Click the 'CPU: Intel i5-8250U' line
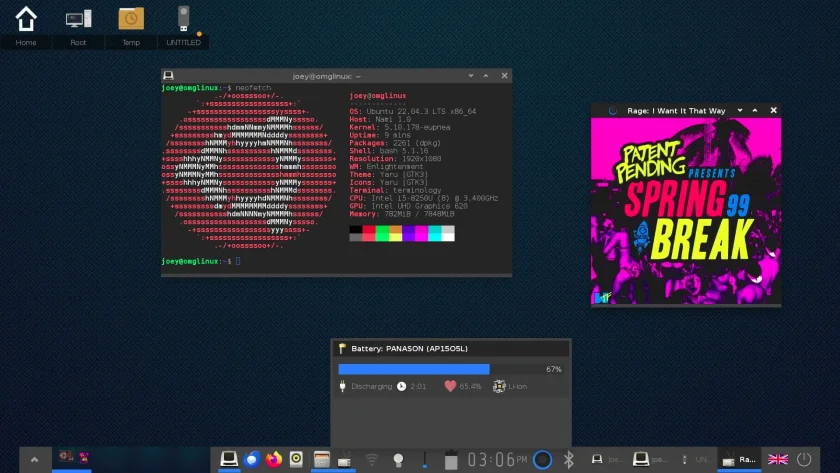Screen dimensions: 840x473 coord(424,198)
